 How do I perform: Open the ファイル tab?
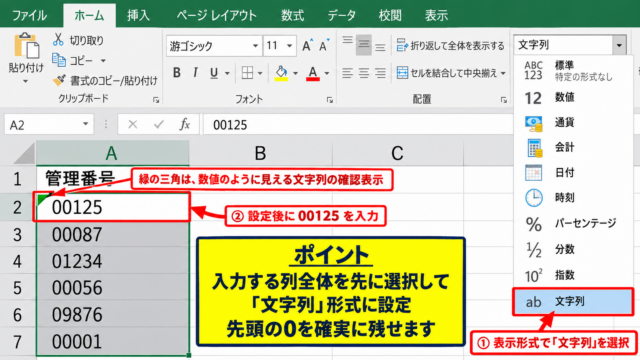pos(29,16)
